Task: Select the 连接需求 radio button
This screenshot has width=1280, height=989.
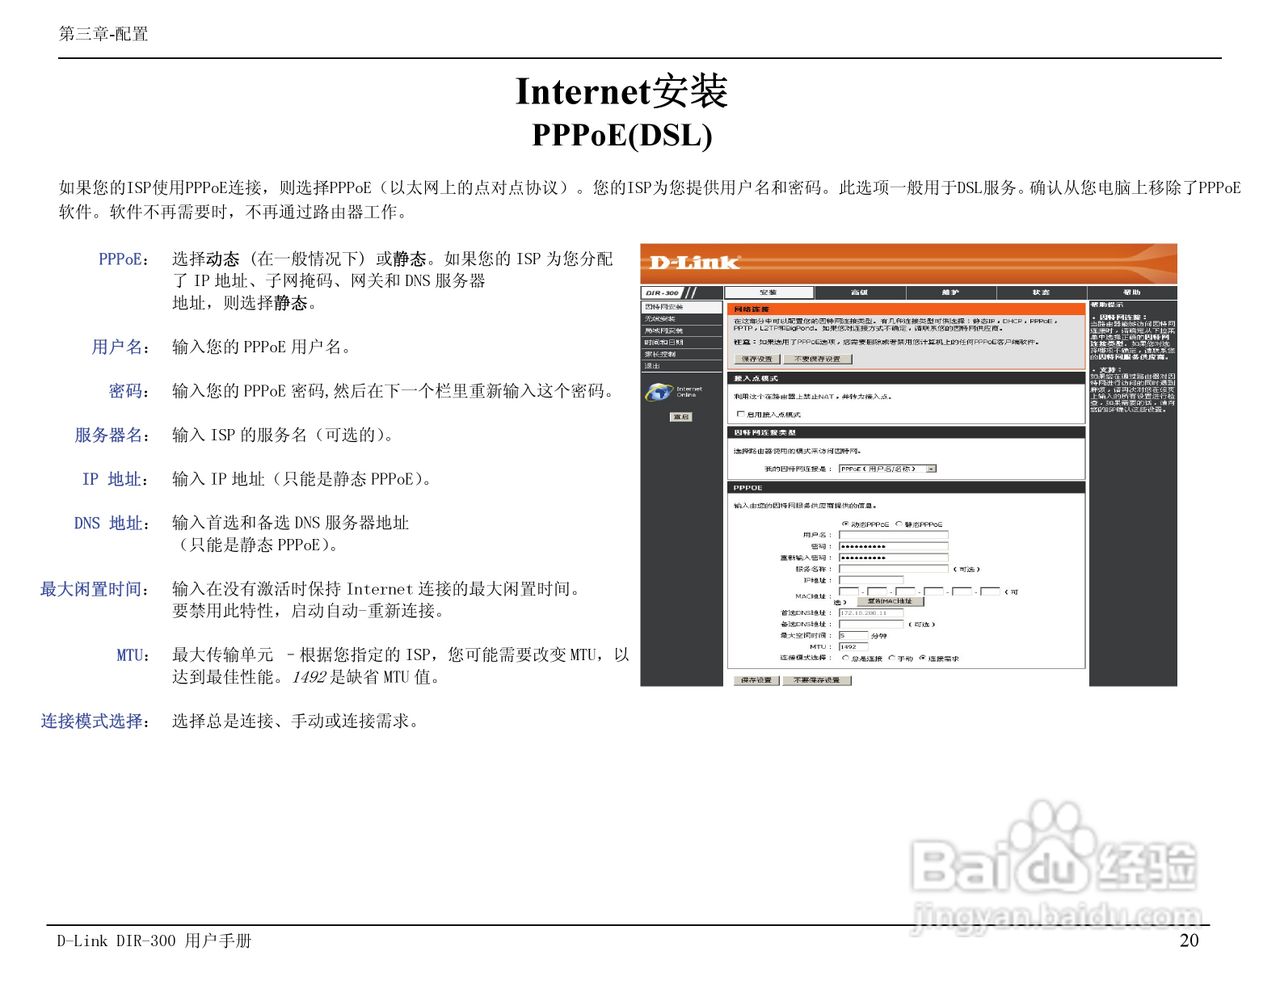Action: [922, 658]
